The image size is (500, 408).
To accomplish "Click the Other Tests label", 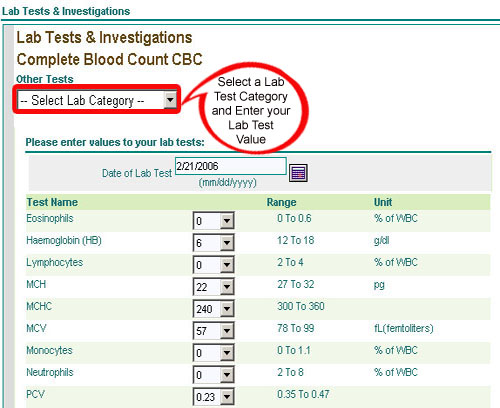I will [x=45, y=79].
